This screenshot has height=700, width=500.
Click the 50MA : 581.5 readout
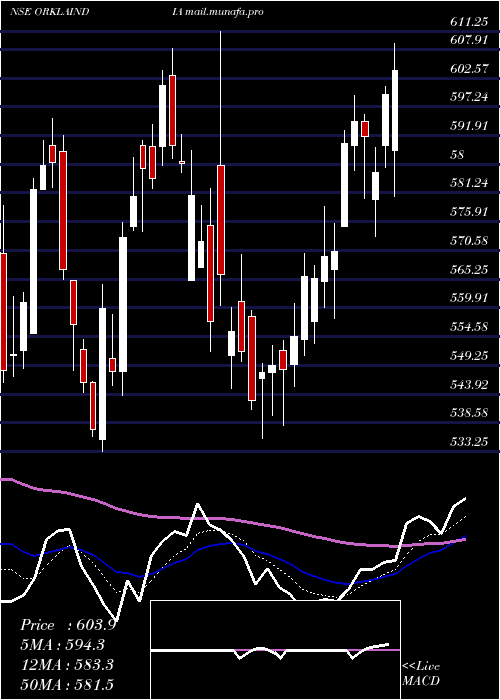(69, 685)
